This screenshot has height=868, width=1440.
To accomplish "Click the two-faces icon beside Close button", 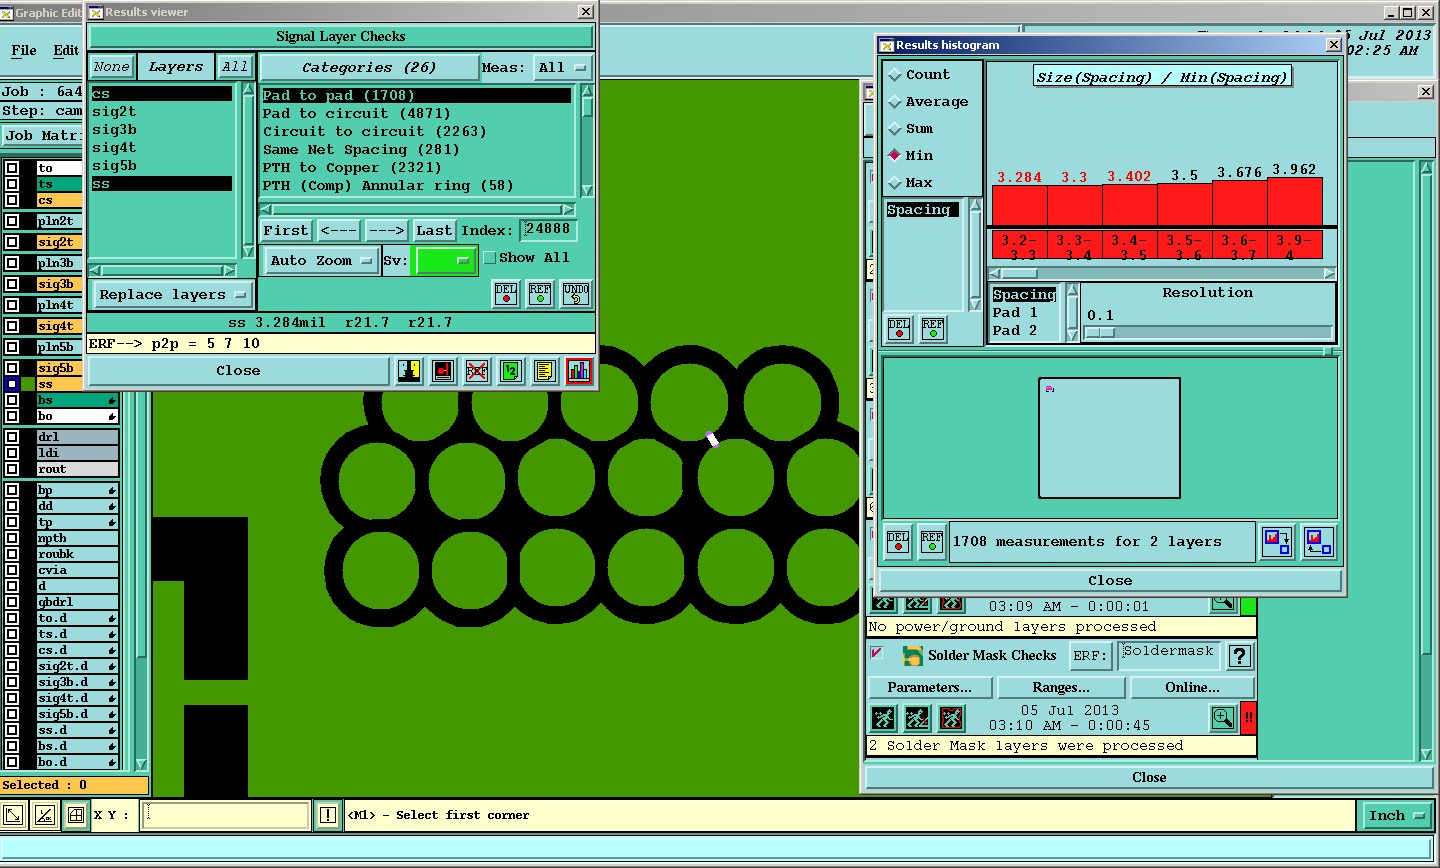I will point(409,371).
